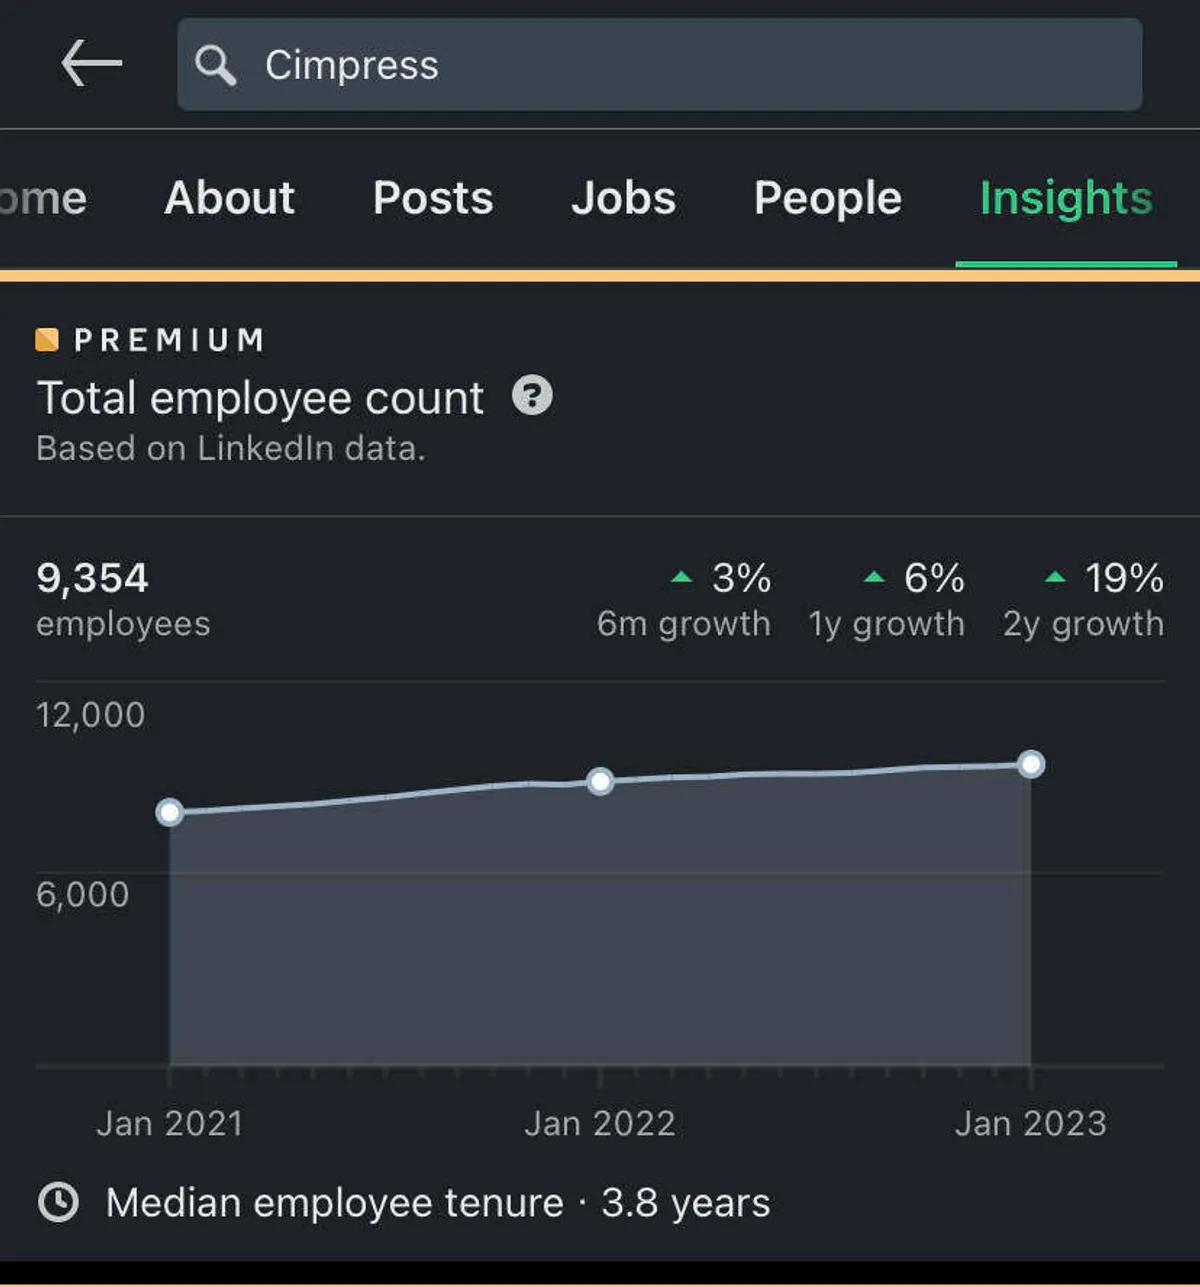
Task: Select the Jan 2022 chart point
Action: pos(600,781)
